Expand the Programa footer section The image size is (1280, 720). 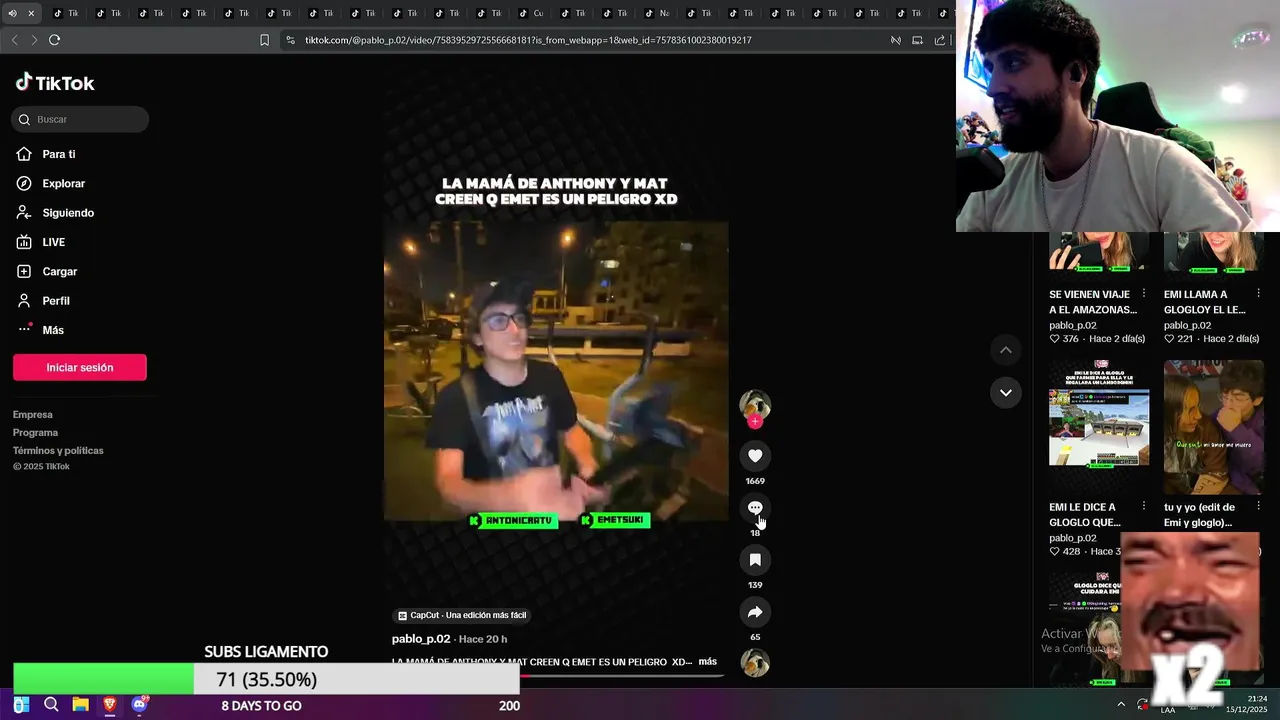tap(35, 433)
